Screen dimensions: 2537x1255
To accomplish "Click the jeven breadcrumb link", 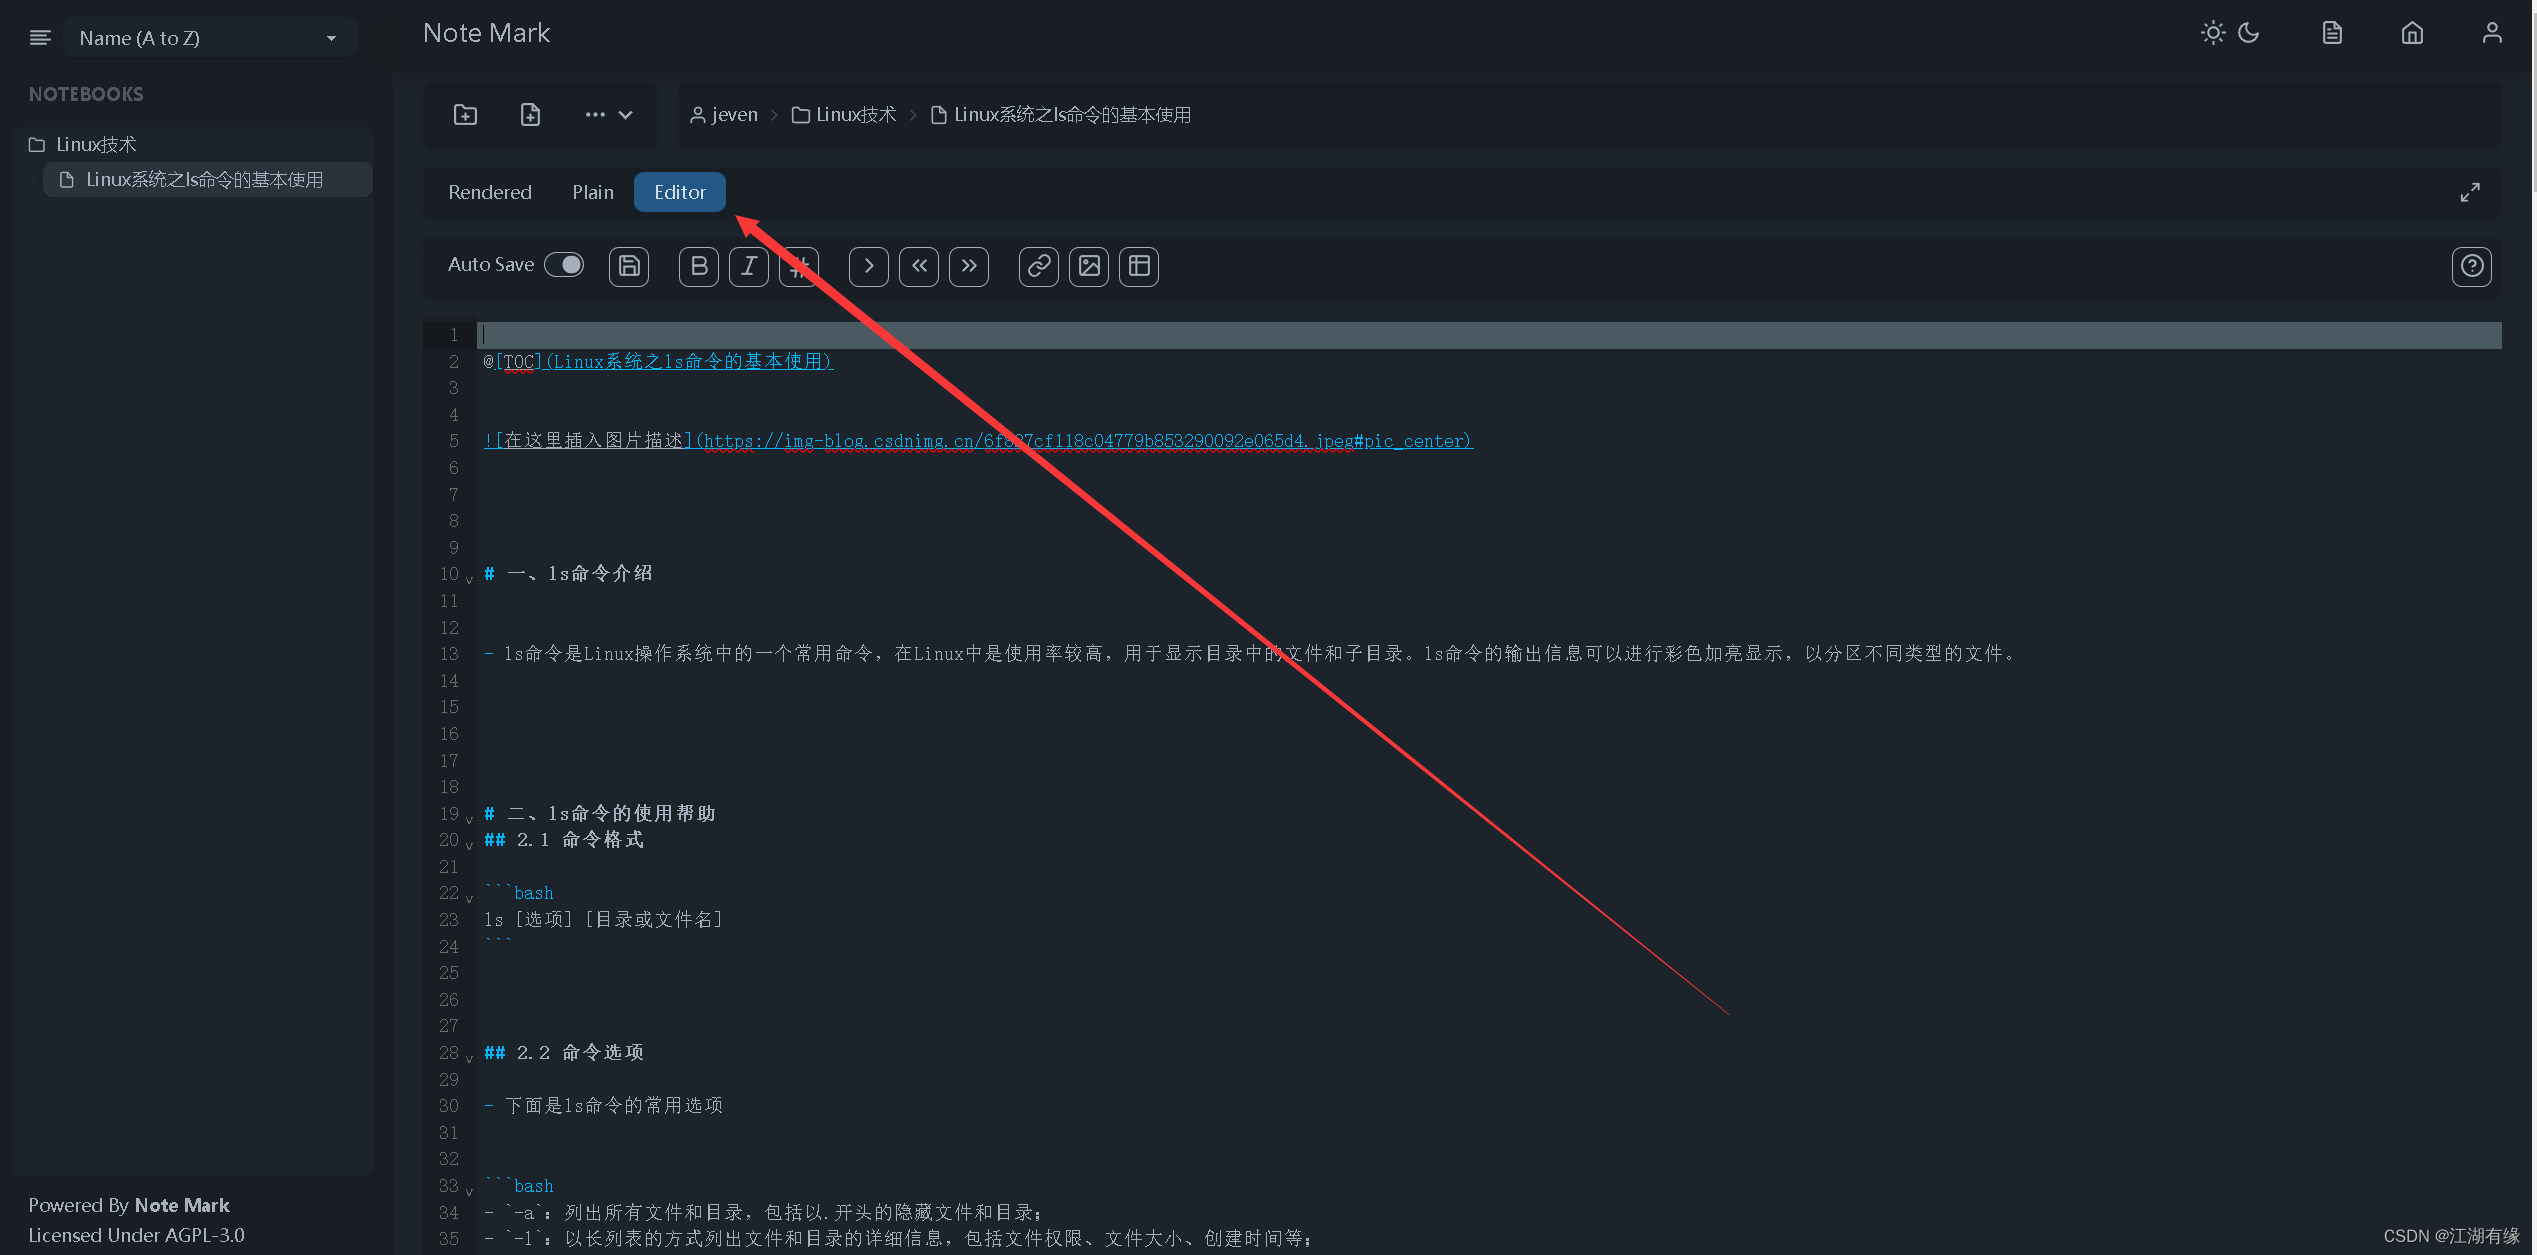I will tap(724, 115).
